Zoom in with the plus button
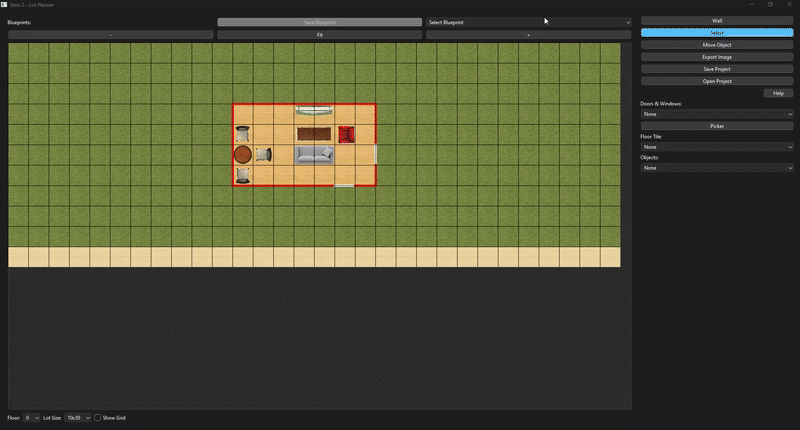The image size is (800, 430). [x=529, y=35]
